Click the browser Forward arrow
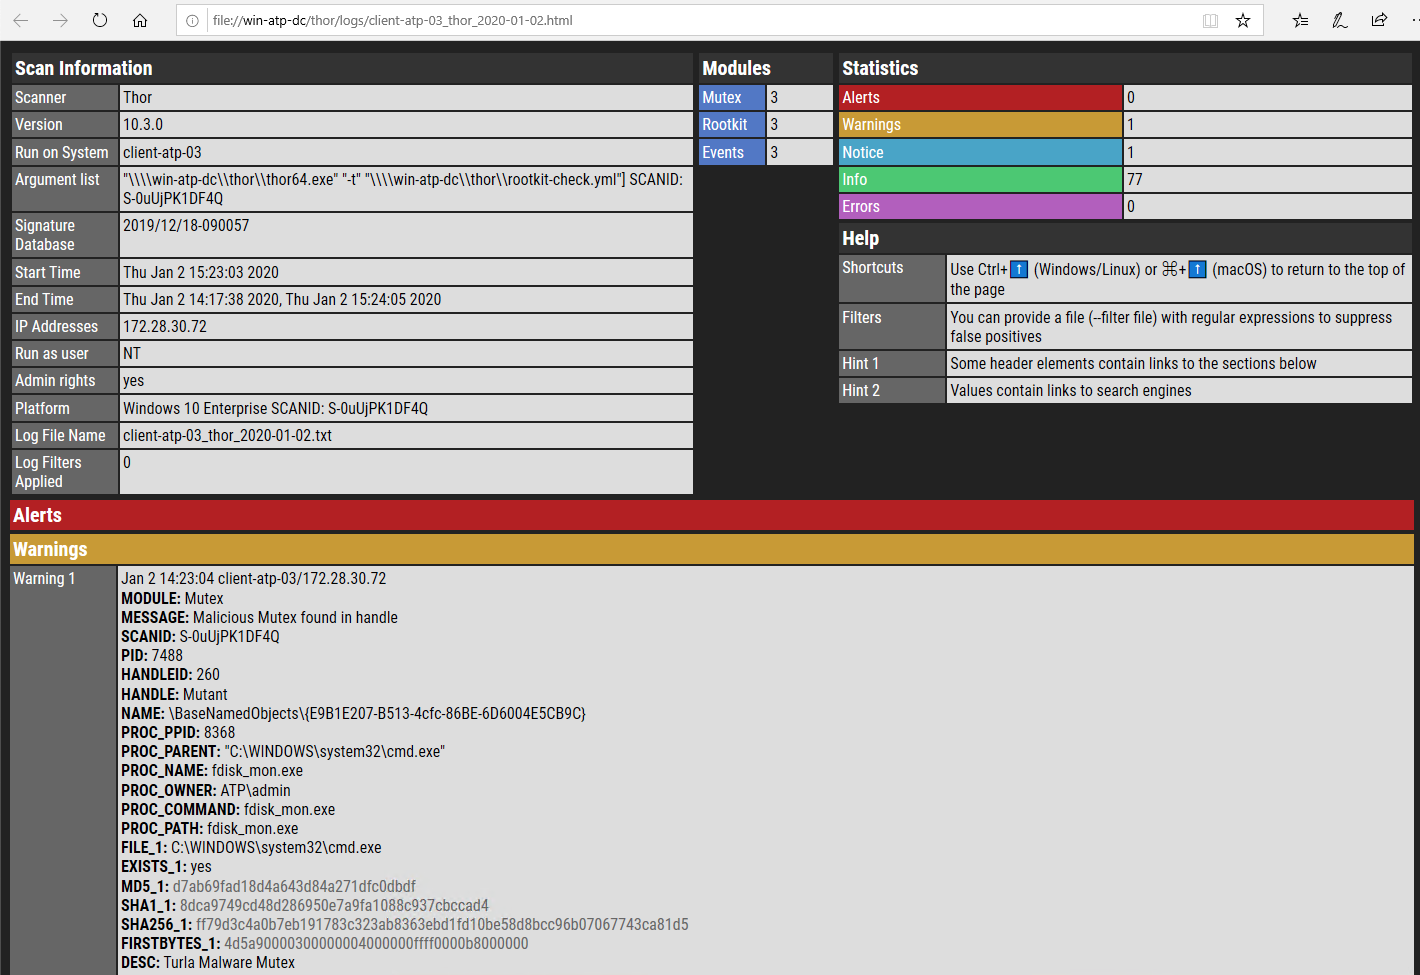 coord(60,20)
